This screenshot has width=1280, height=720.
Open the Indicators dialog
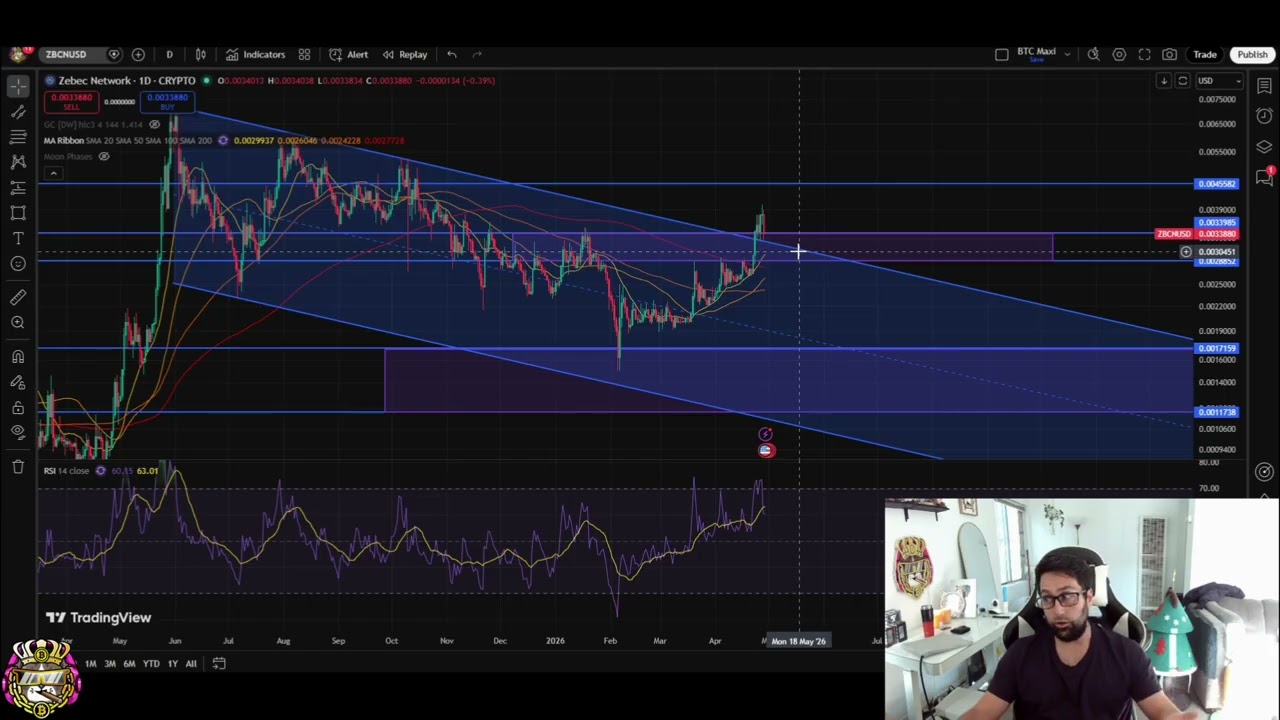pyautogui.click(x=255, y=54)
